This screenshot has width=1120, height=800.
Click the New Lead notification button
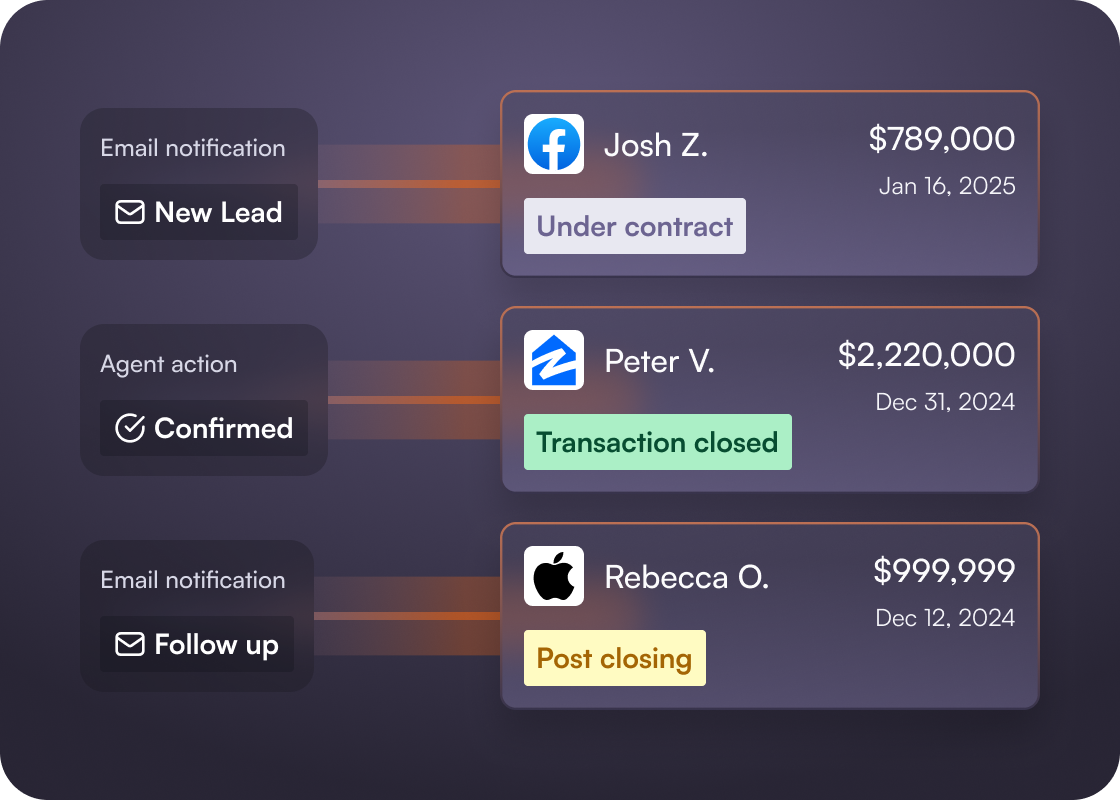(199, 212)
